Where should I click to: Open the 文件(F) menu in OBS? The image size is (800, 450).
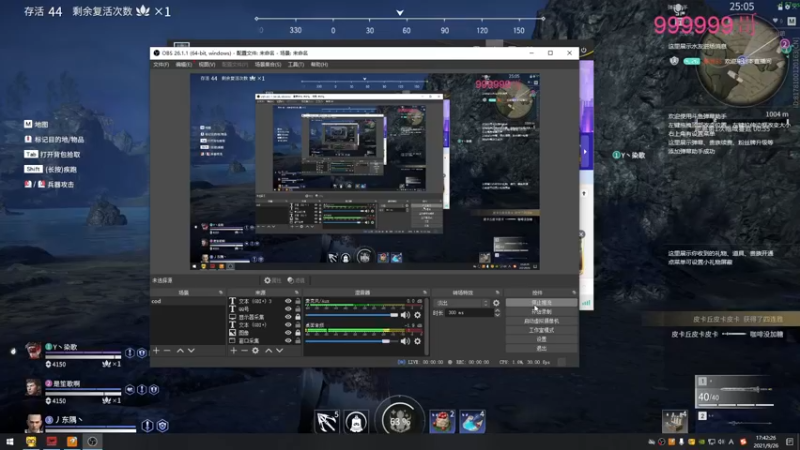(161, 65)
